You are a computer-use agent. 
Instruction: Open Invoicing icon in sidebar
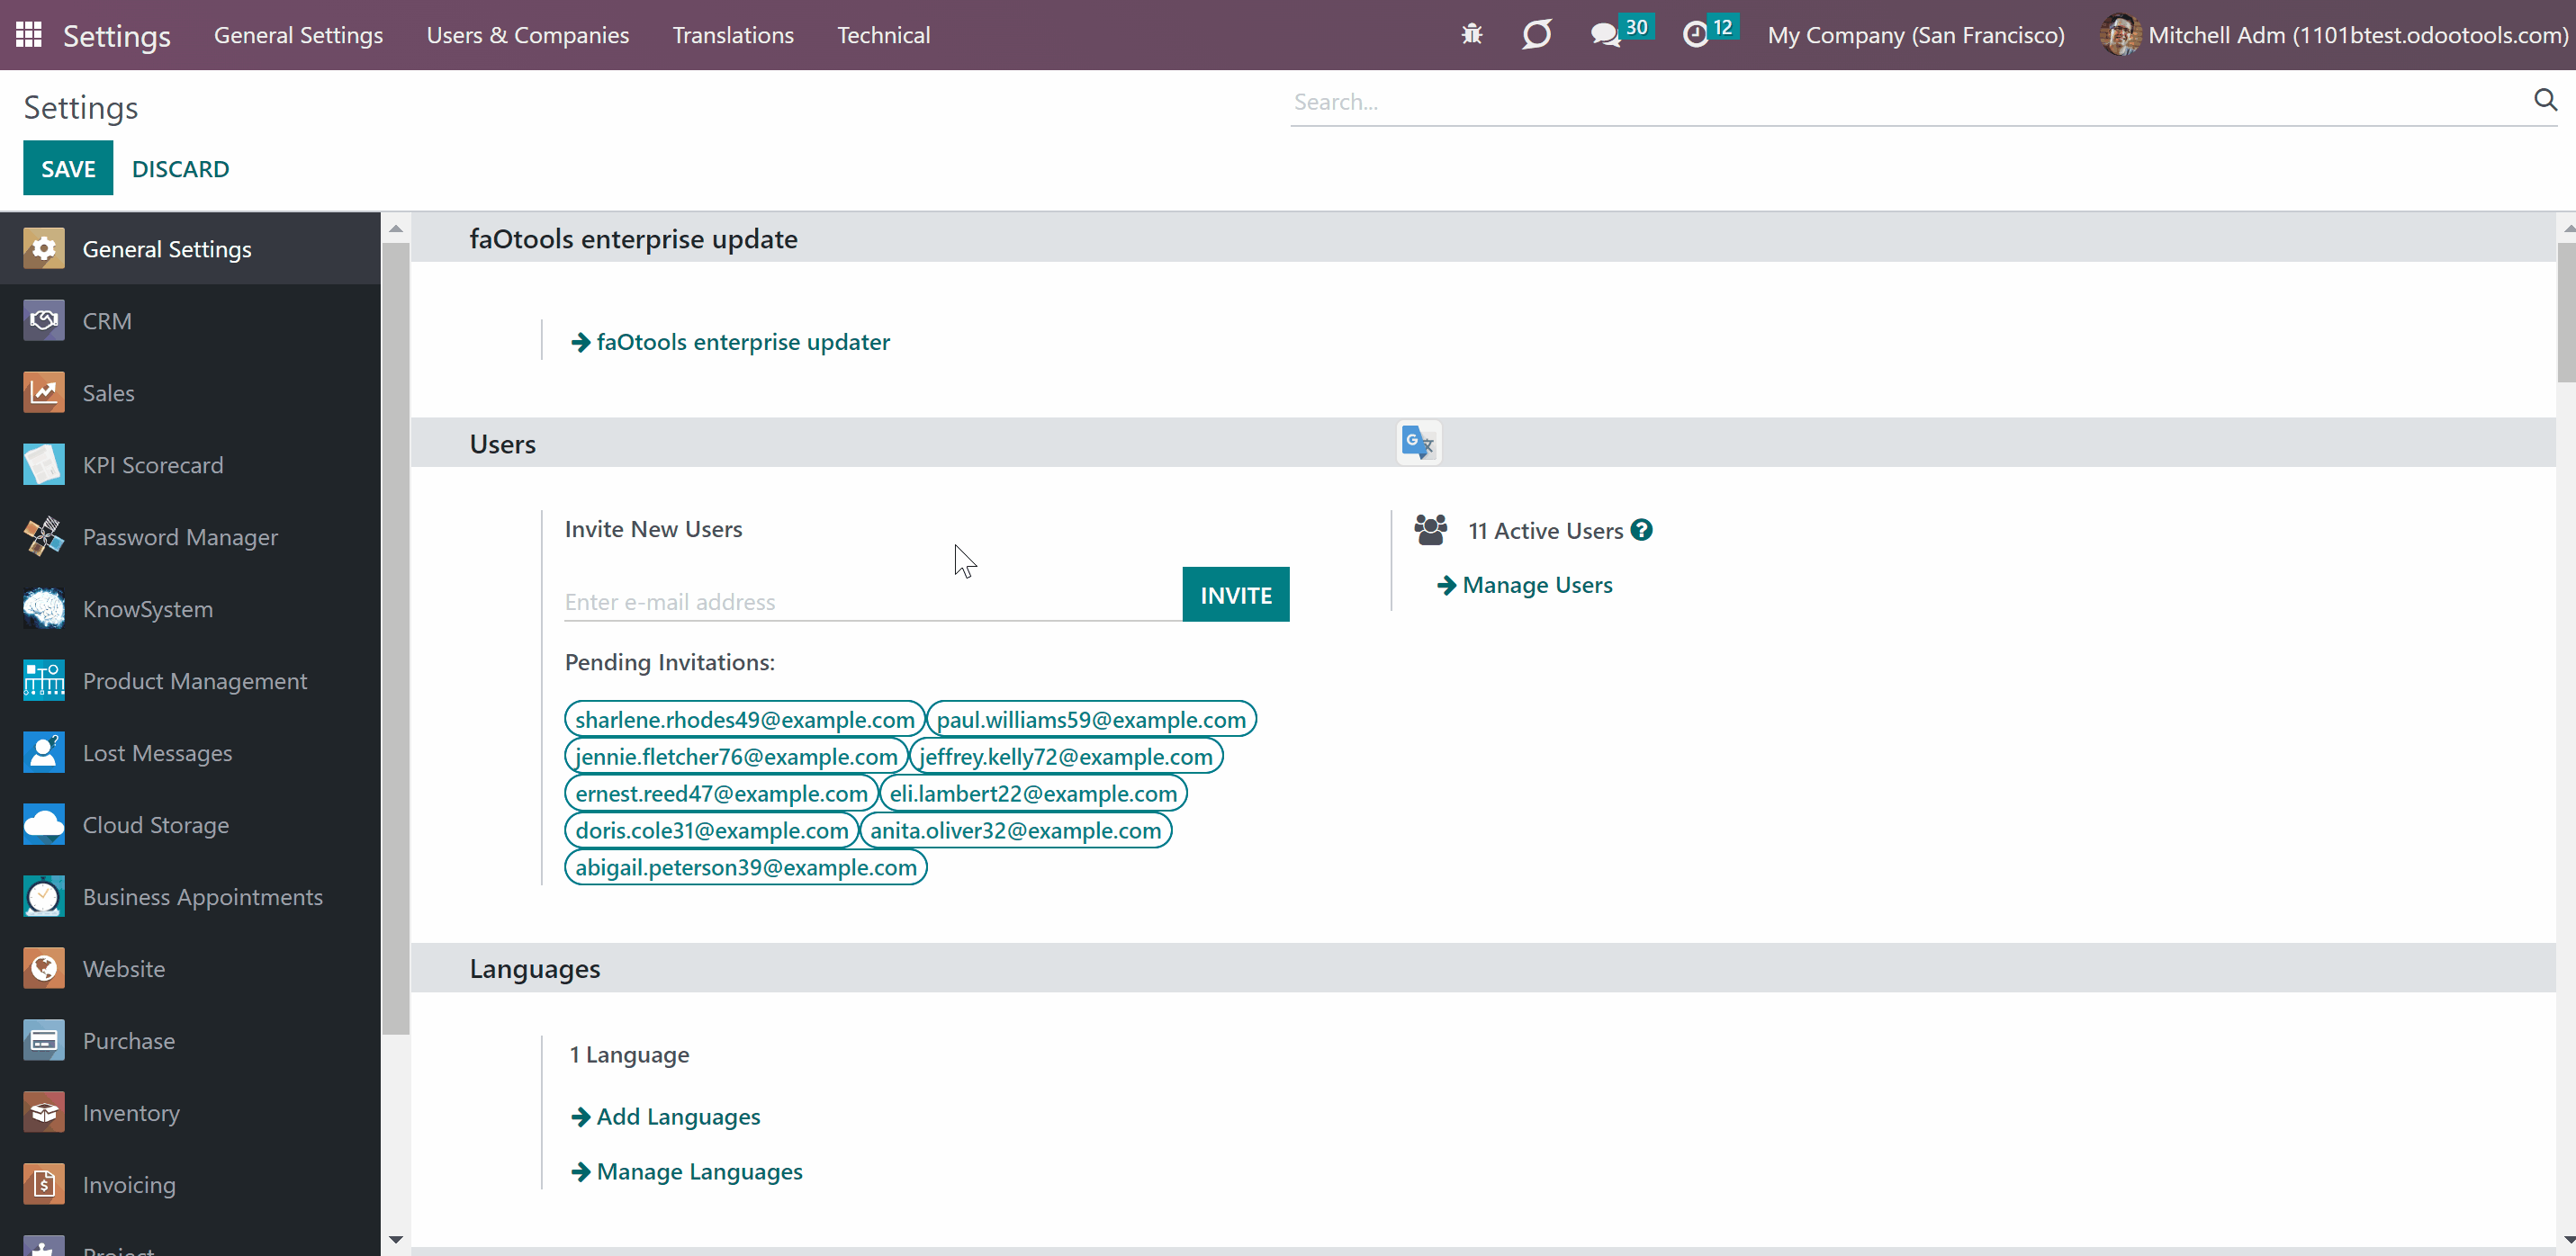coord(44,1184)
